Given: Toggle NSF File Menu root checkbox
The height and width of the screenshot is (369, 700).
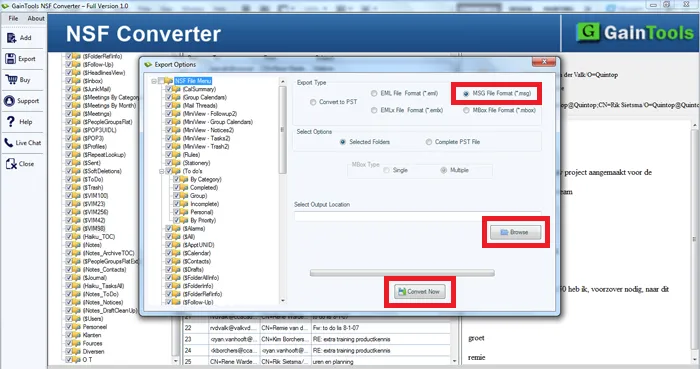Looking at the screenshot, I should tap(161, 81).
